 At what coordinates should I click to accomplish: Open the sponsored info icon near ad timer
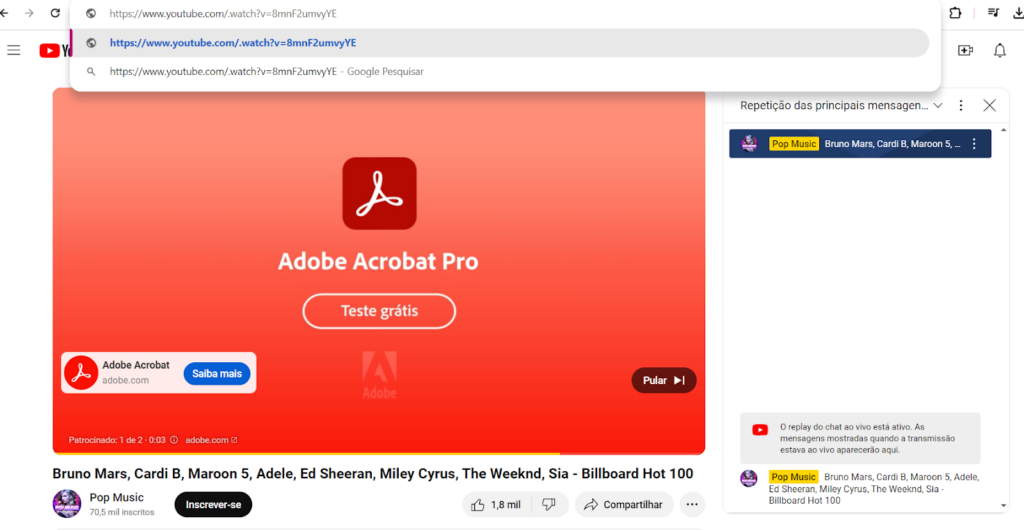174,440
